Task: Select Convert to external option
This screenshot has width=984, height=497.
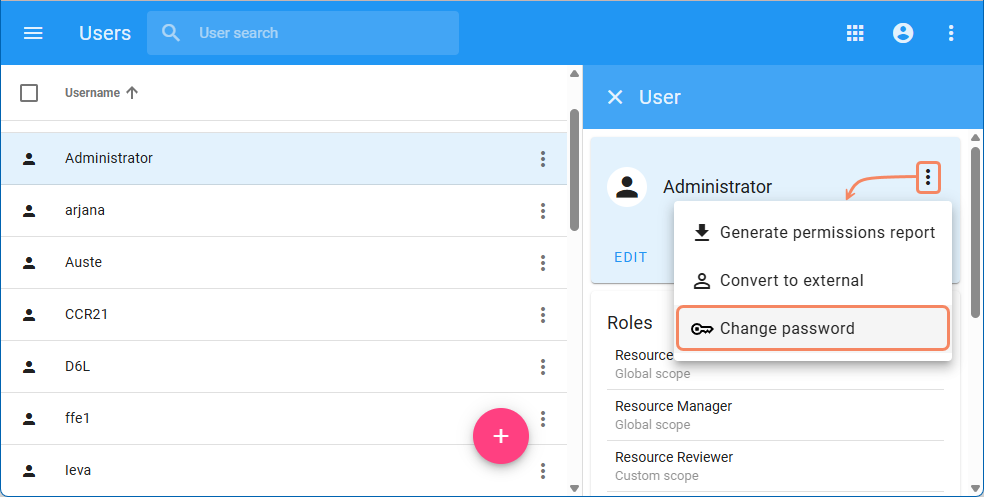Action: [x=791, y=281]
